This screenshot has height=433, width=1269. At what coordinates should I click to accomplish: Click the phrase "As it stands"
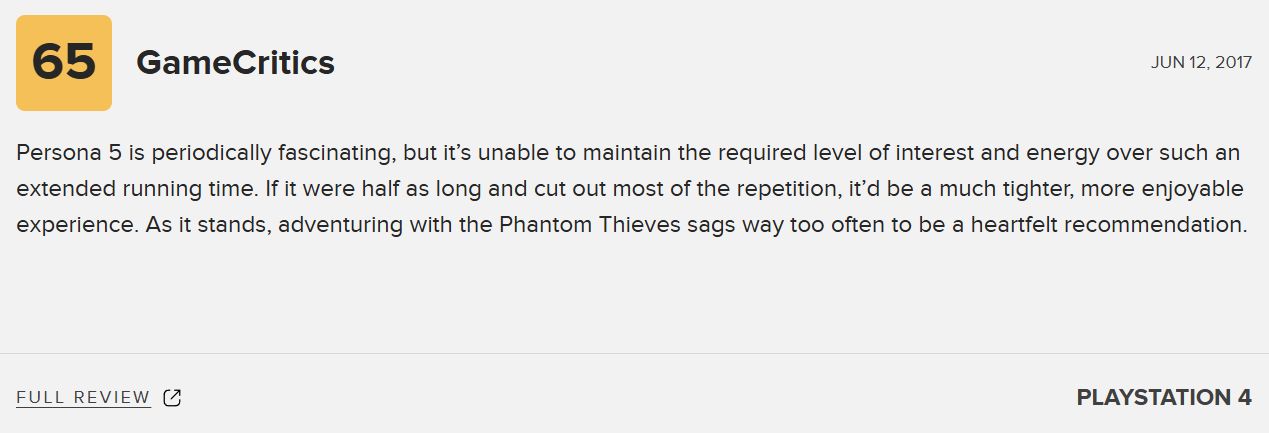207,225
